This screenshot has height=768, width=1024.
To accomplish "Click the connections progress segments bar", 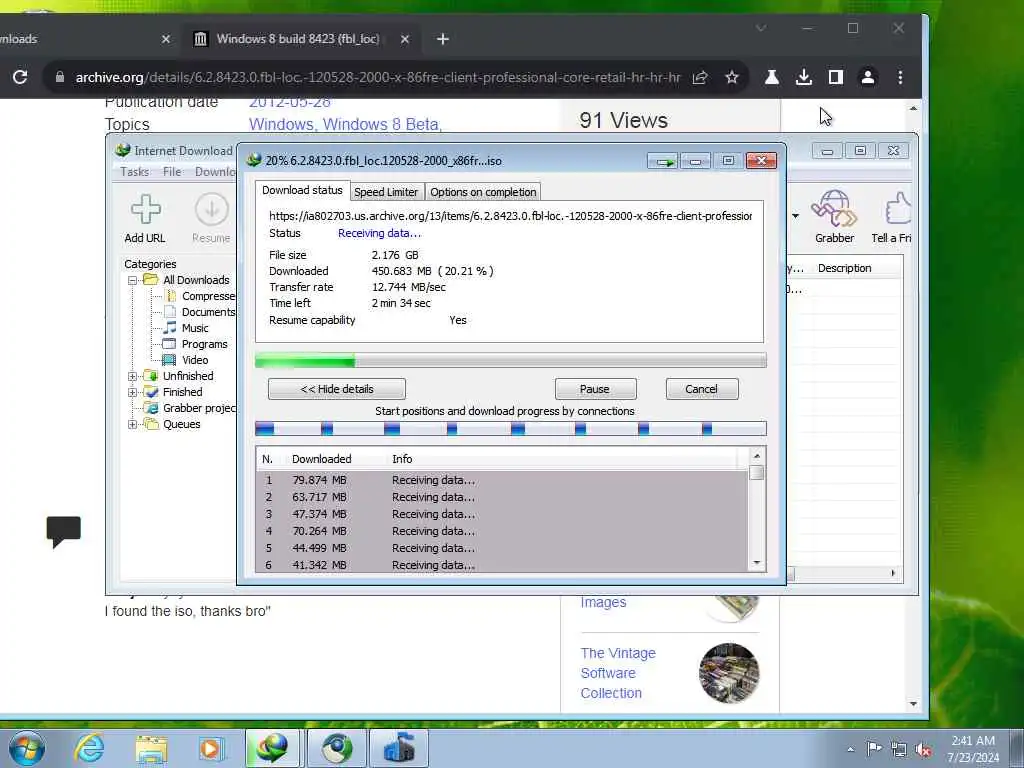I will (x=510, y=429).
